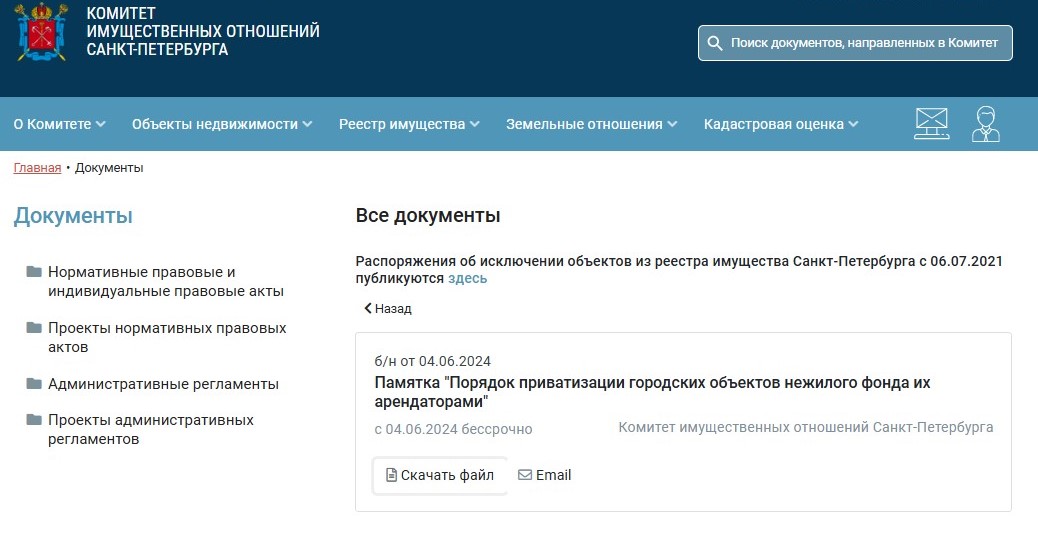This screenshot has width=1038, height=538.
Task: Open the О Комитете menu
Action: click(x=60, y=124)
